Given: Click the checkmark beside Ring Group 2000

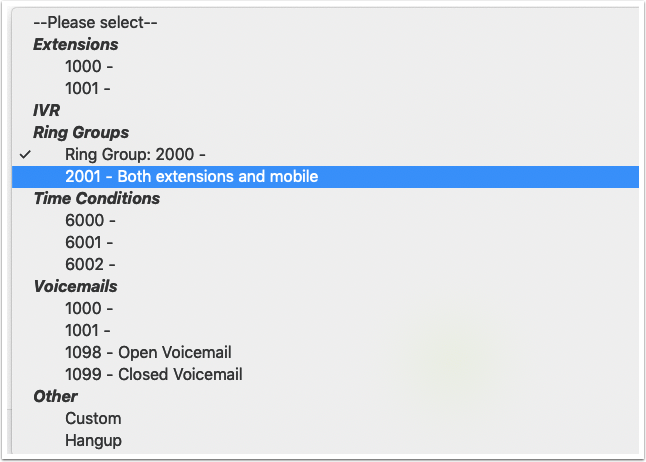Looking at the screenshot, I should point(25,154).
